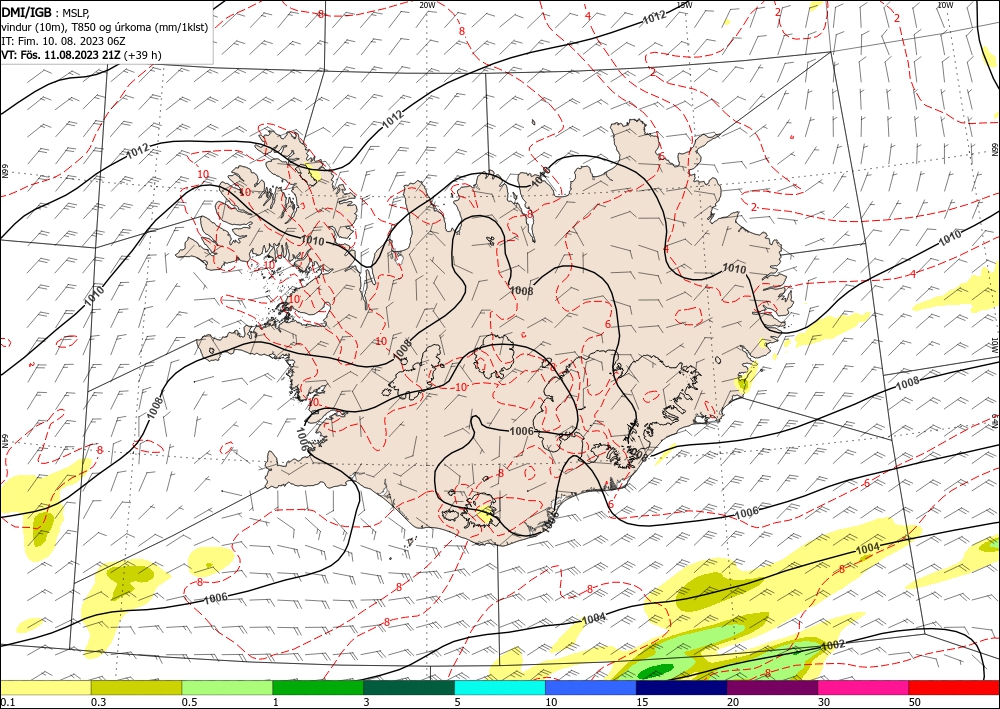Click legend value '0.1'
This screenshot has height=709, width=1000.
(6, 702)
